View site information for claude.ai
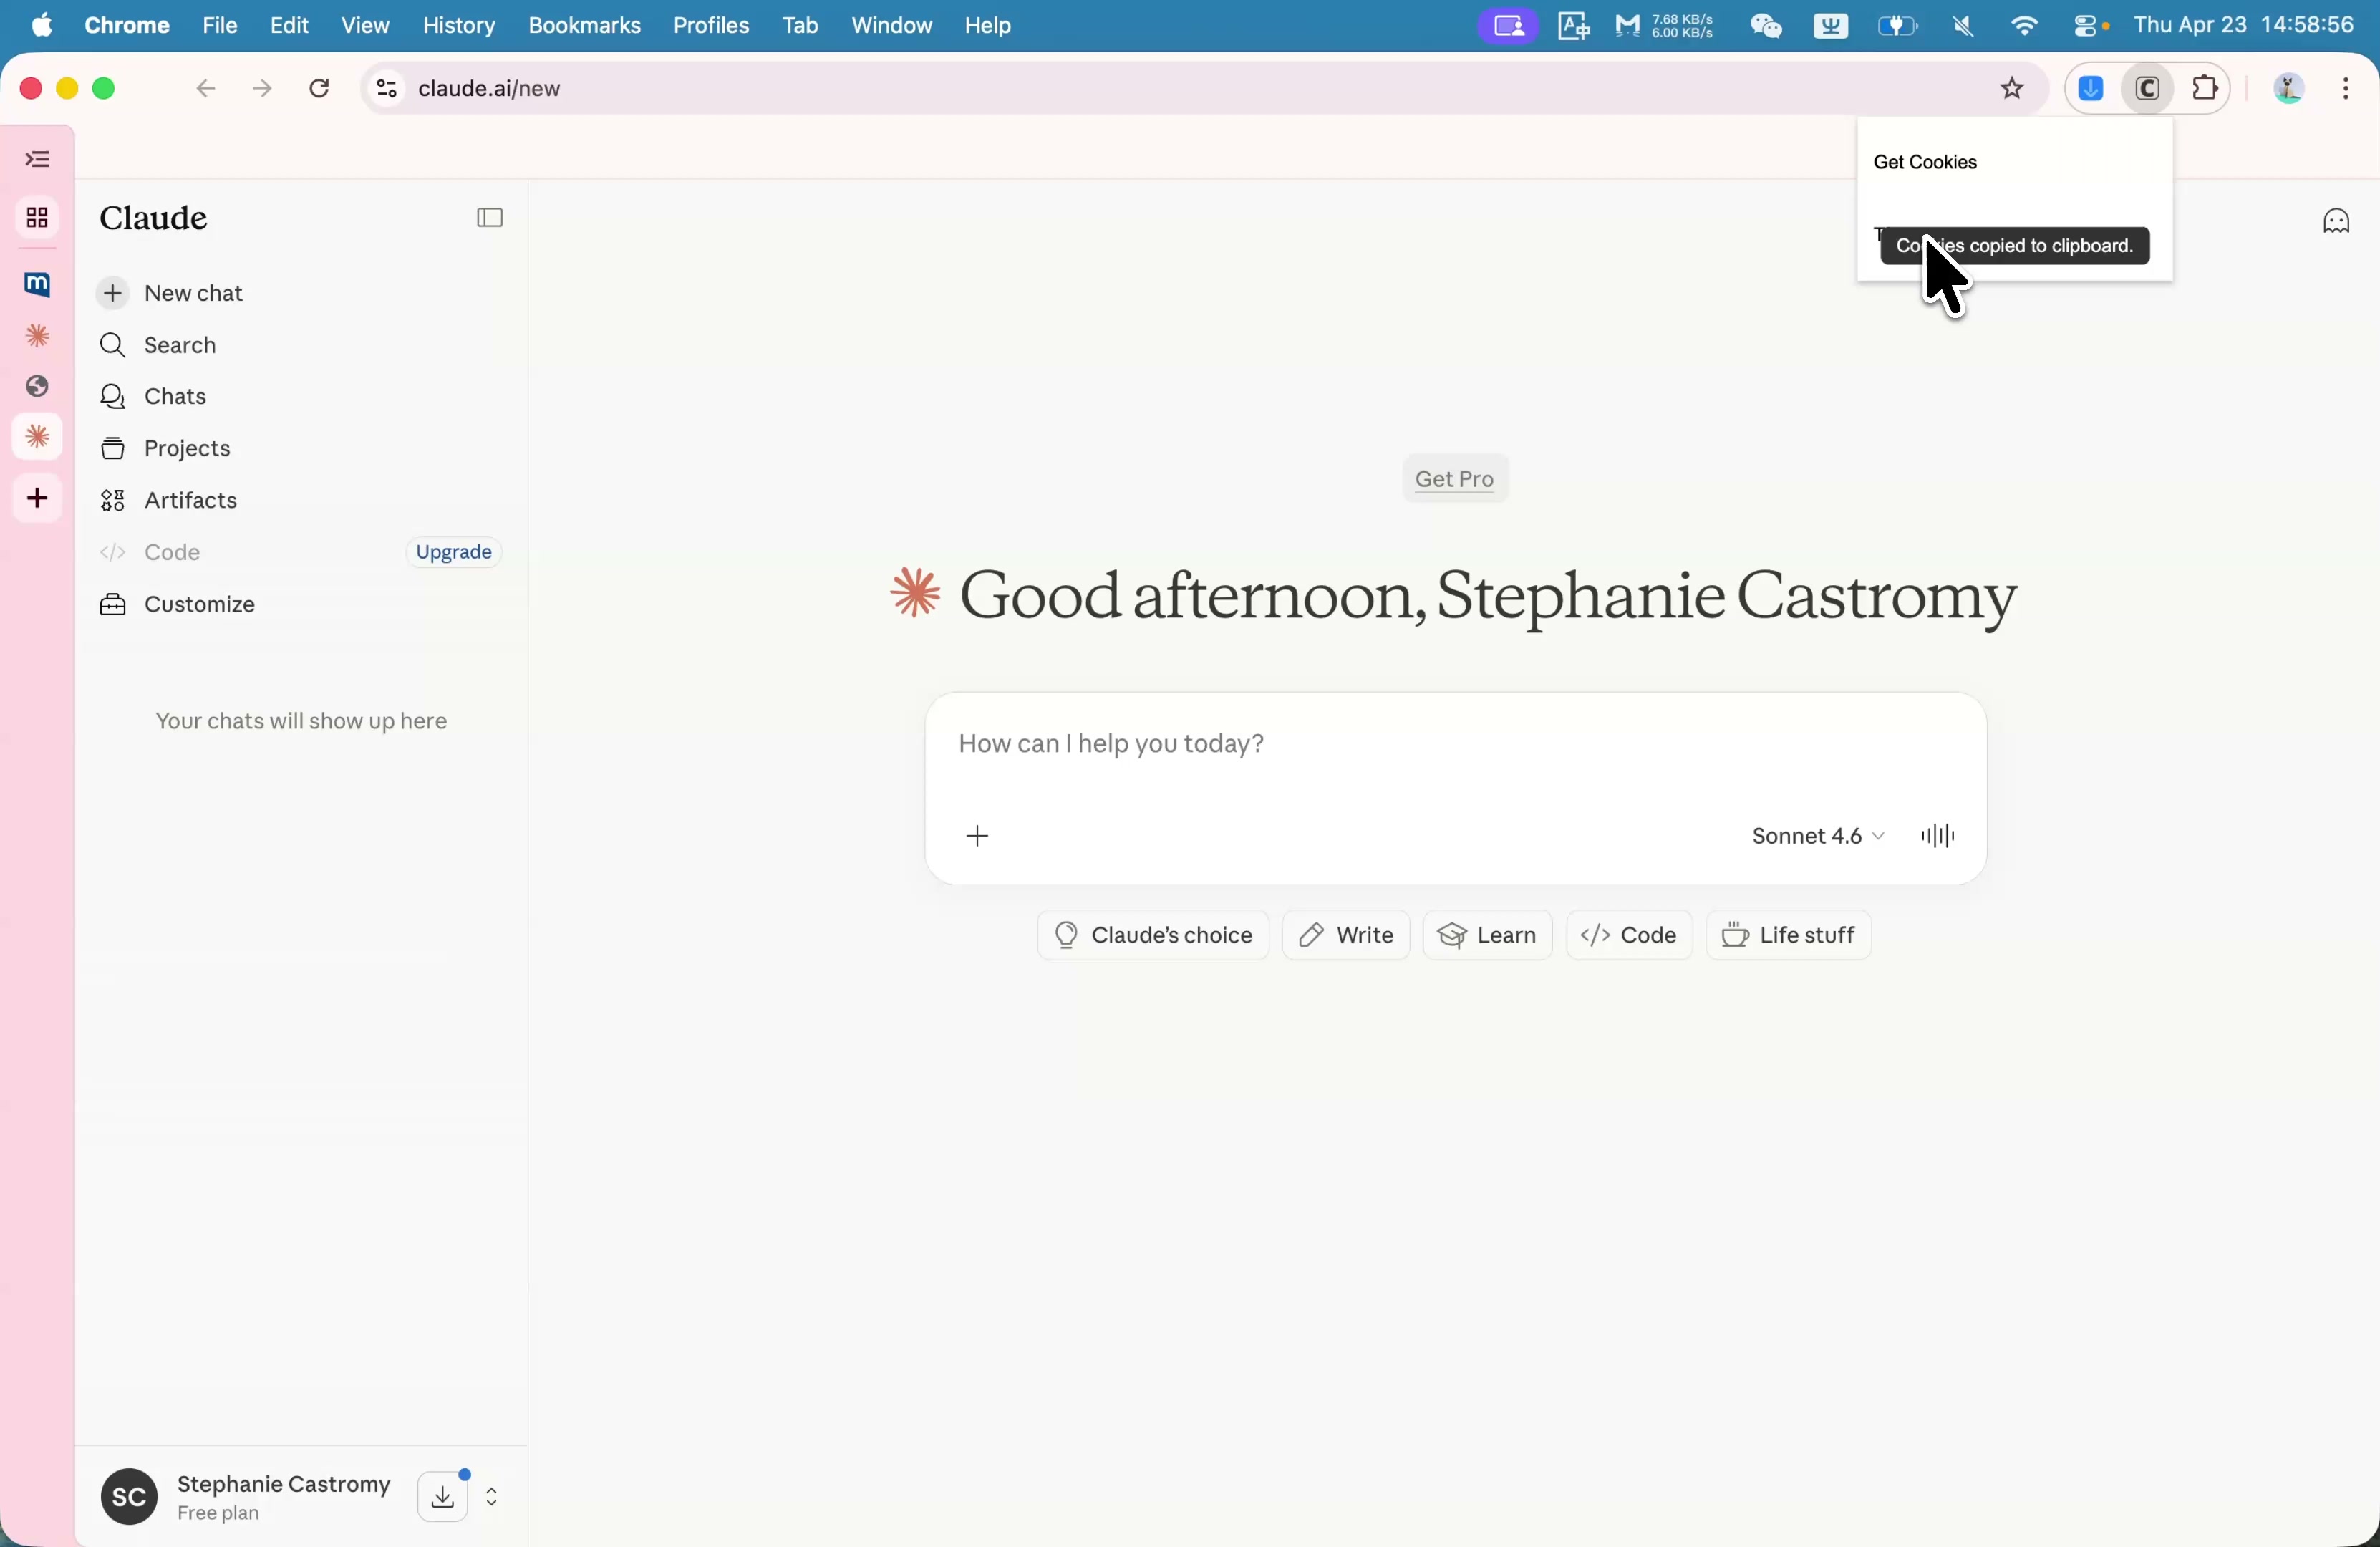This screenshot has height=1547, width=2380. click(x=386, y=89)
